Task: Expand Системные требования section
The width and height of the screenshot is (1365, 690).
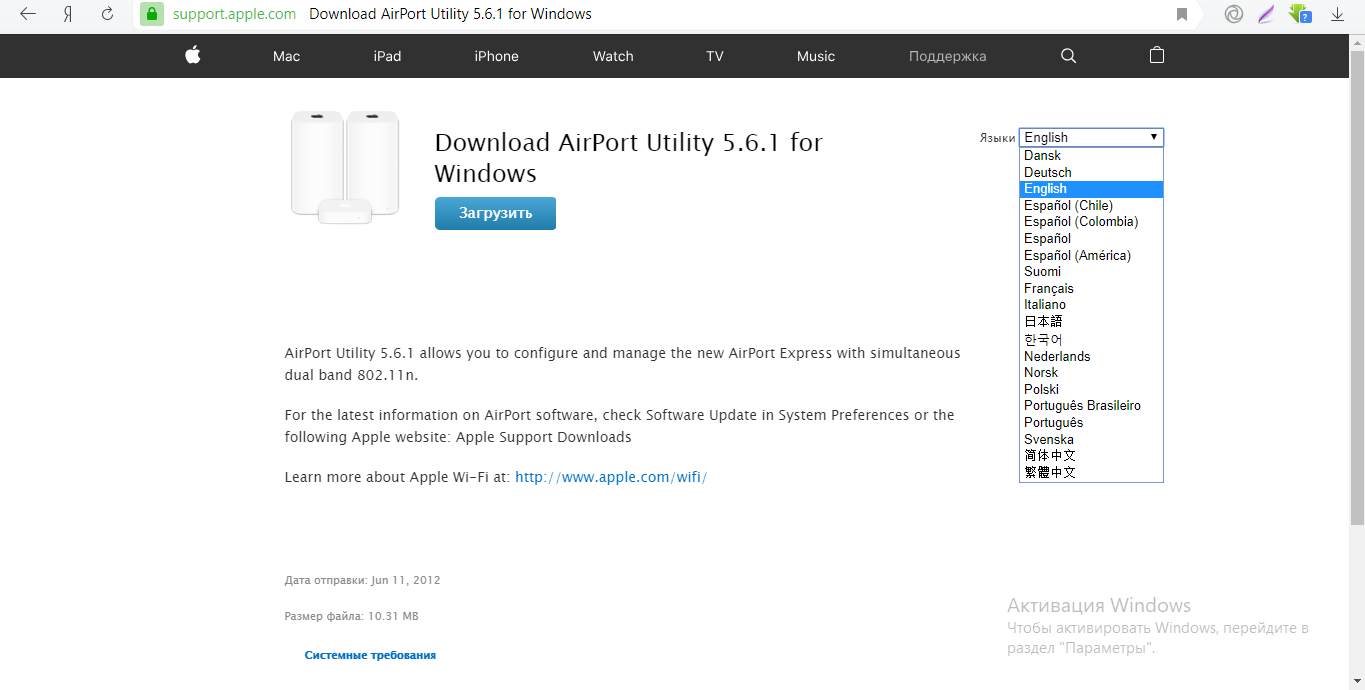Action: [370, 655]
